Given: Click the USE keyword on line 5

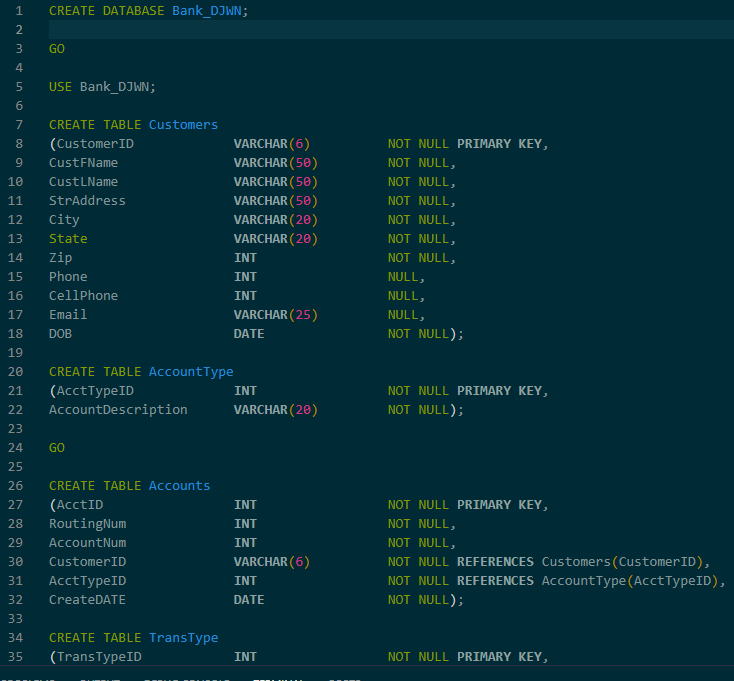Looking at the screenshot, I should (x=60, y=87).
